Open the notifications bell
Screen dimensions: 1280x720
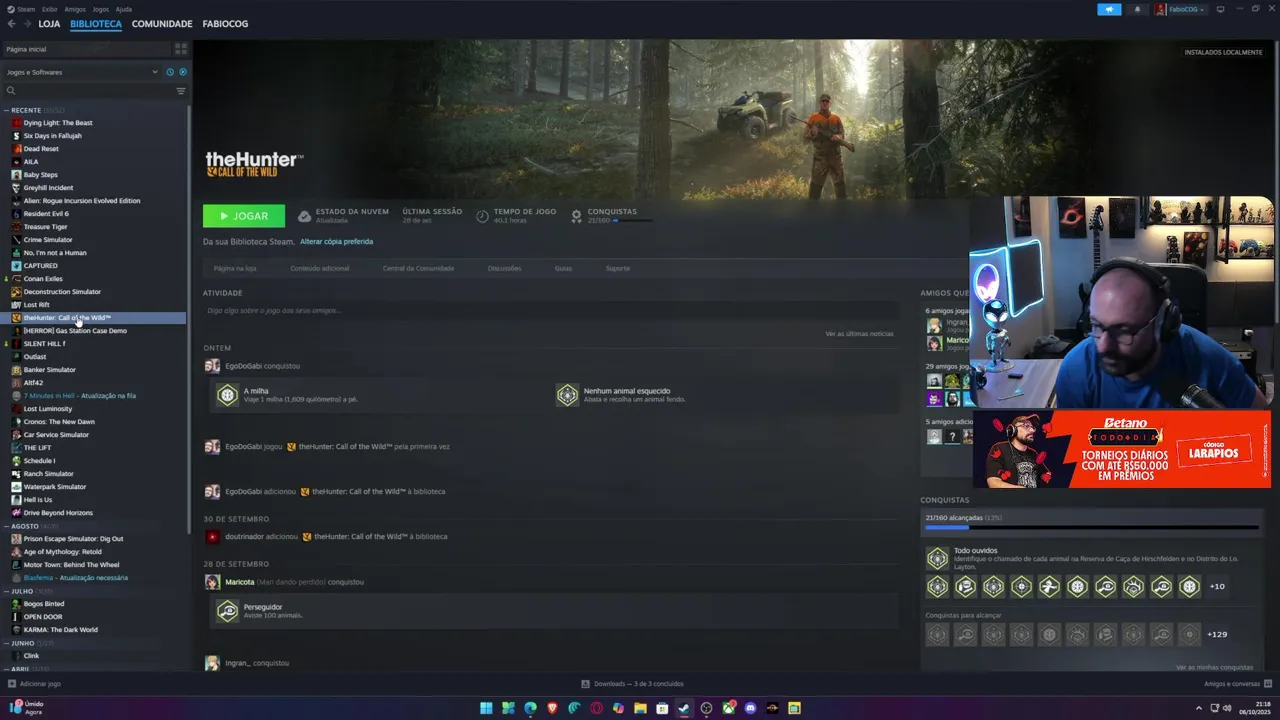pos(1137,9)
